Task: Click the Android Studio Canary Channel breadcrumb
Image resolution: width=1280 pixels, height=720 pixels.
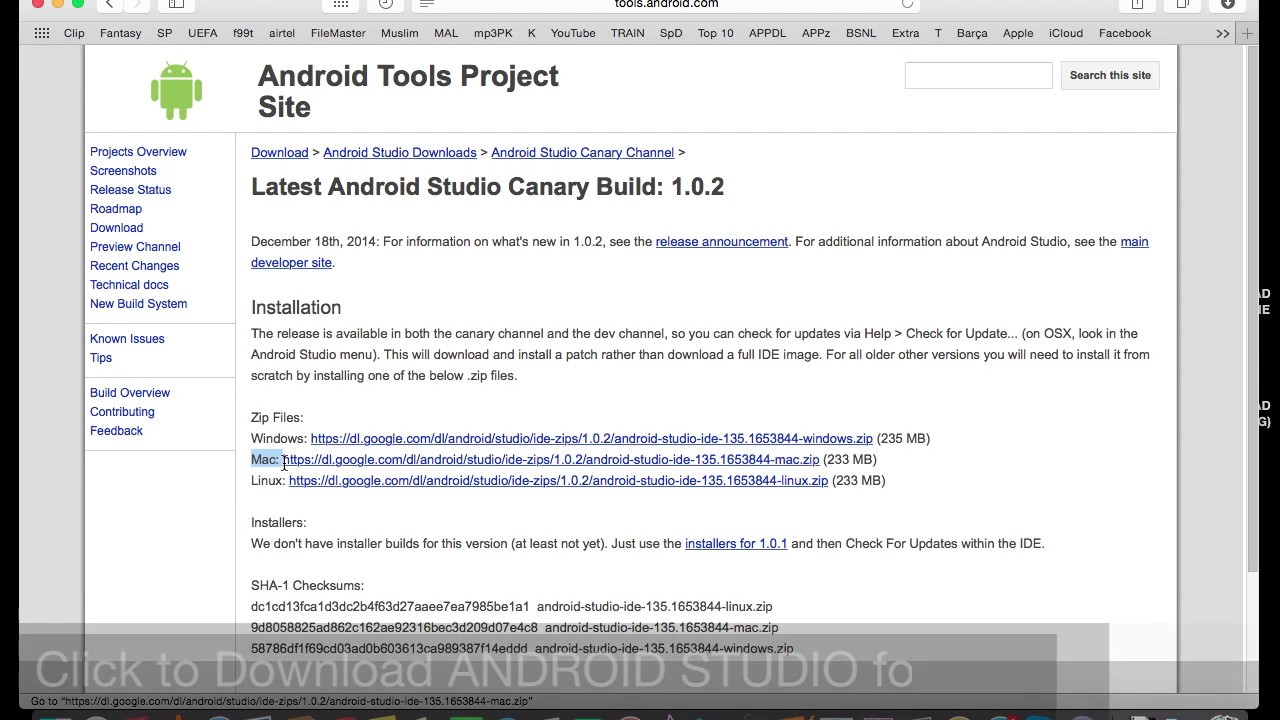Action: pos(582,153)
